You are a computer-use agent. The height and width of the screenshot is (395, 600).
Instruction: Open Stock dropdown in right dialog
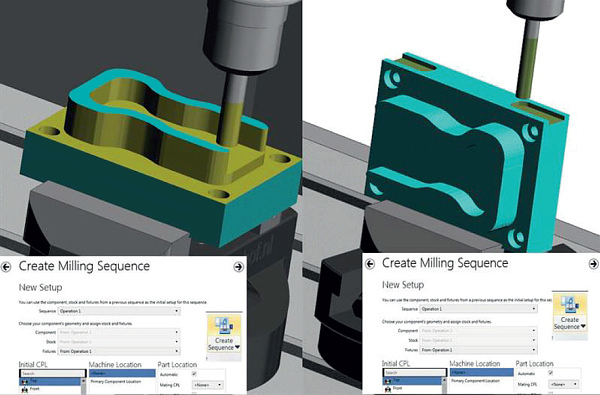tap(478, 340)
